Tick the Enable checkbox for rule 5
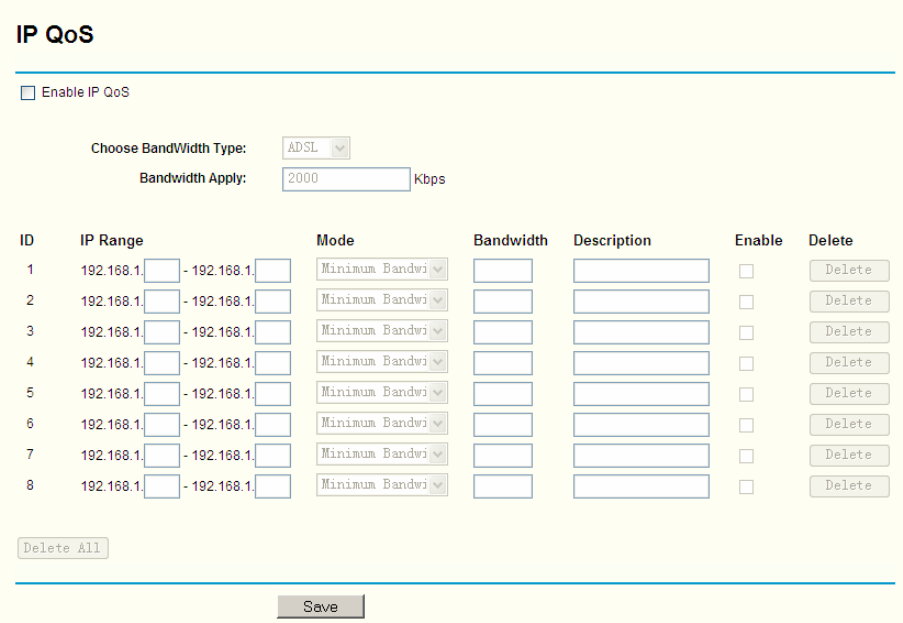 point(746,394)
